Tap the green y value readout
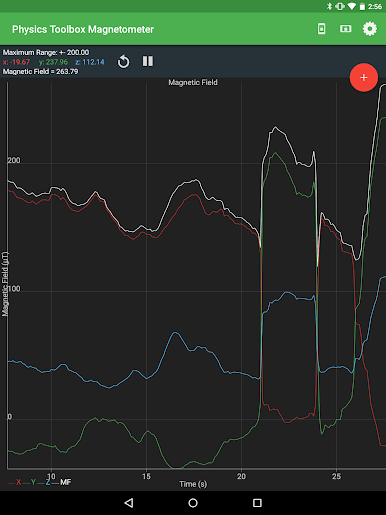This screenshot has height=515, width=386. point(53,62)
